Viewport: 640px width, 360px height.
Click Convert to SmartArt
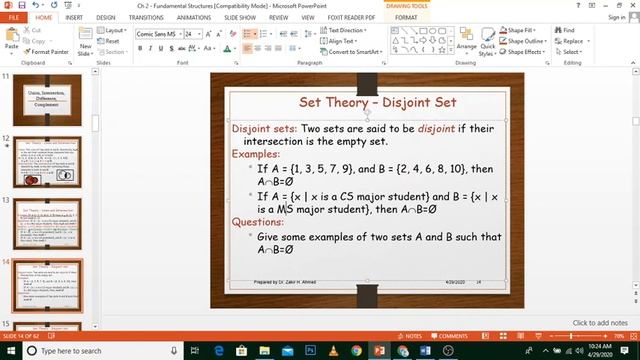[351, 52]
